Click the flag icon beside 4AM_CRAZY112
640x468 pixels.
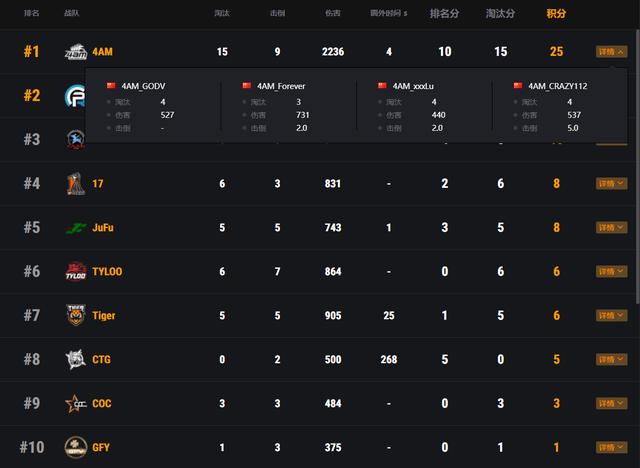[518, 86]
